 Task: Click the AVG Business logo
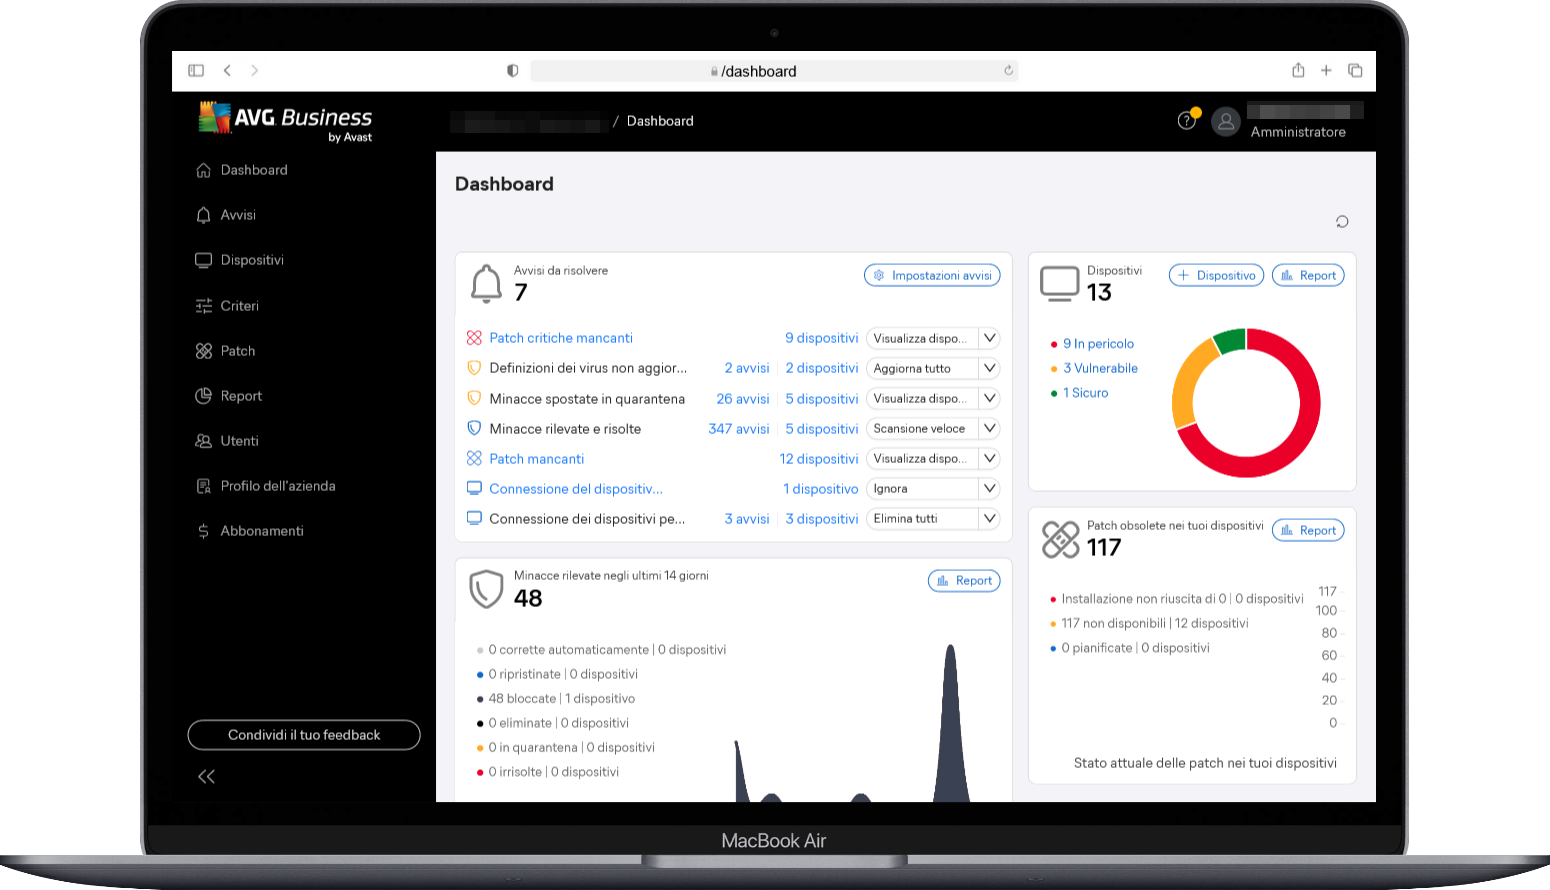pos(285,122)
